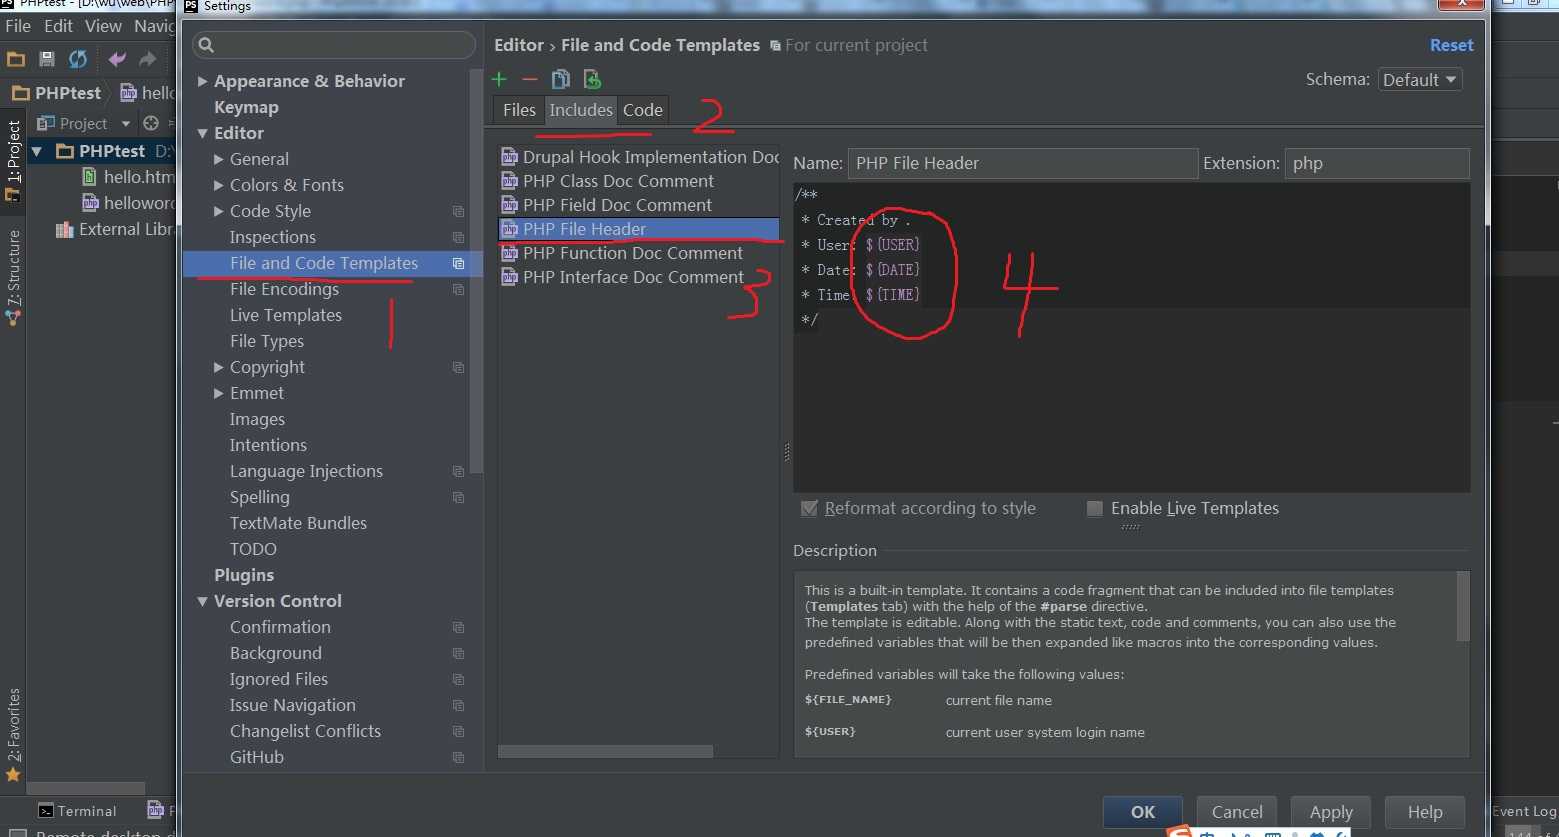Enable Live Templates checkbox

click(x=1095, y=509)
